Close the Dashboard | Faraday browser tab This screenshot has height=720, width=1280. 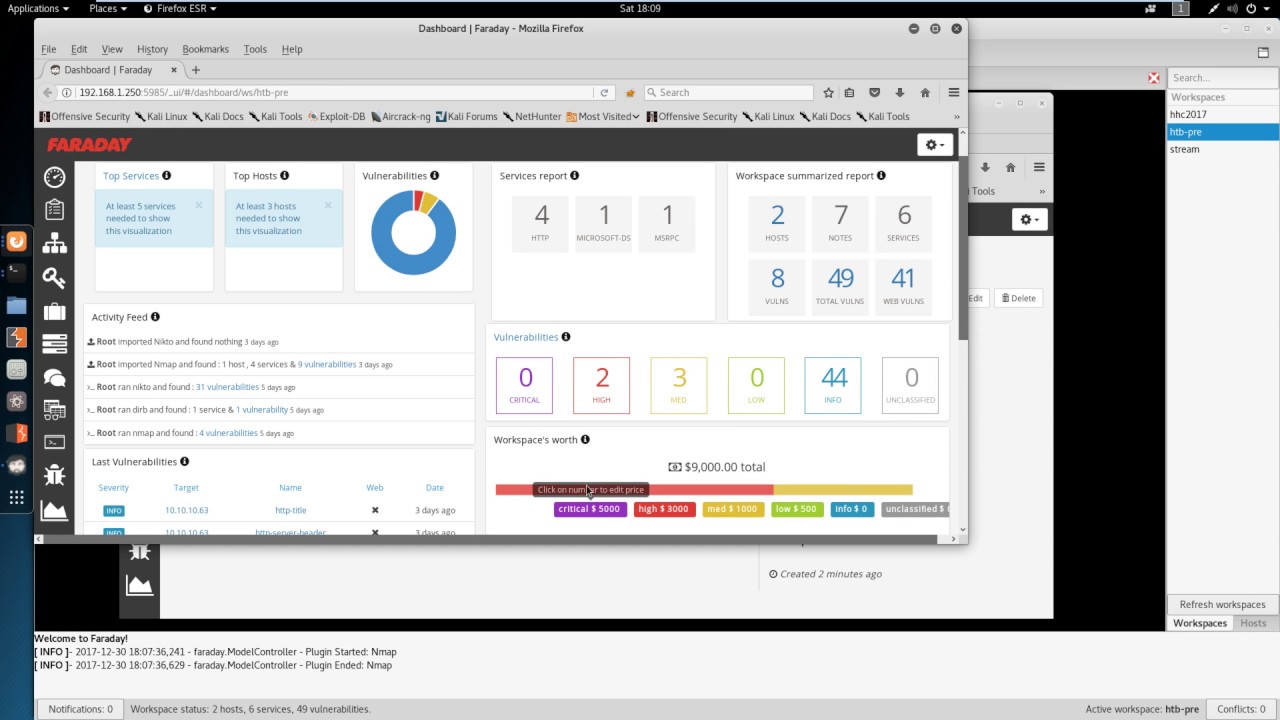pos(176,70)
